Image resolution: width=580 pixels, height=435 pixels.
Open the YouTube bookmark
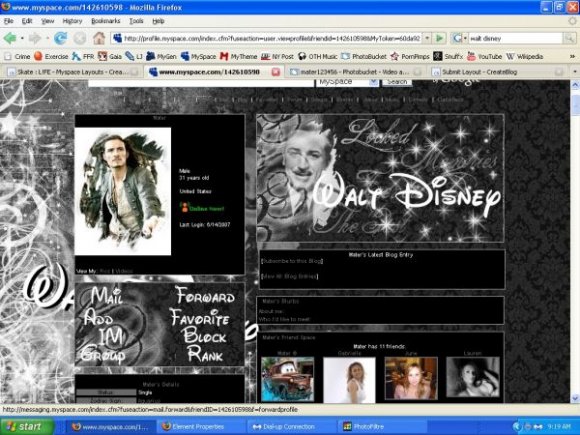(x=485, y=57)
